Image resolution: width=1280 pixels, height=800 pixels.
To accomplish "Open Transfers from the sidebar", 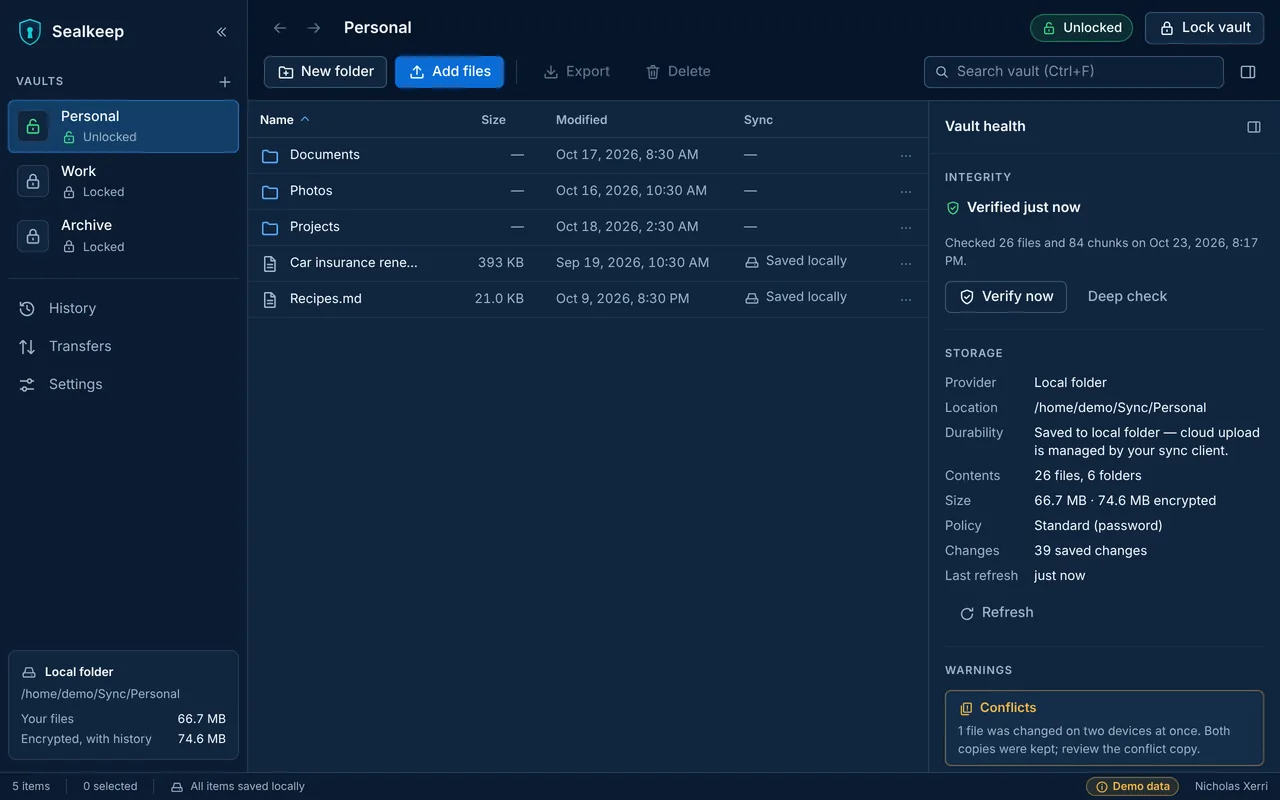I will [123, 346].
